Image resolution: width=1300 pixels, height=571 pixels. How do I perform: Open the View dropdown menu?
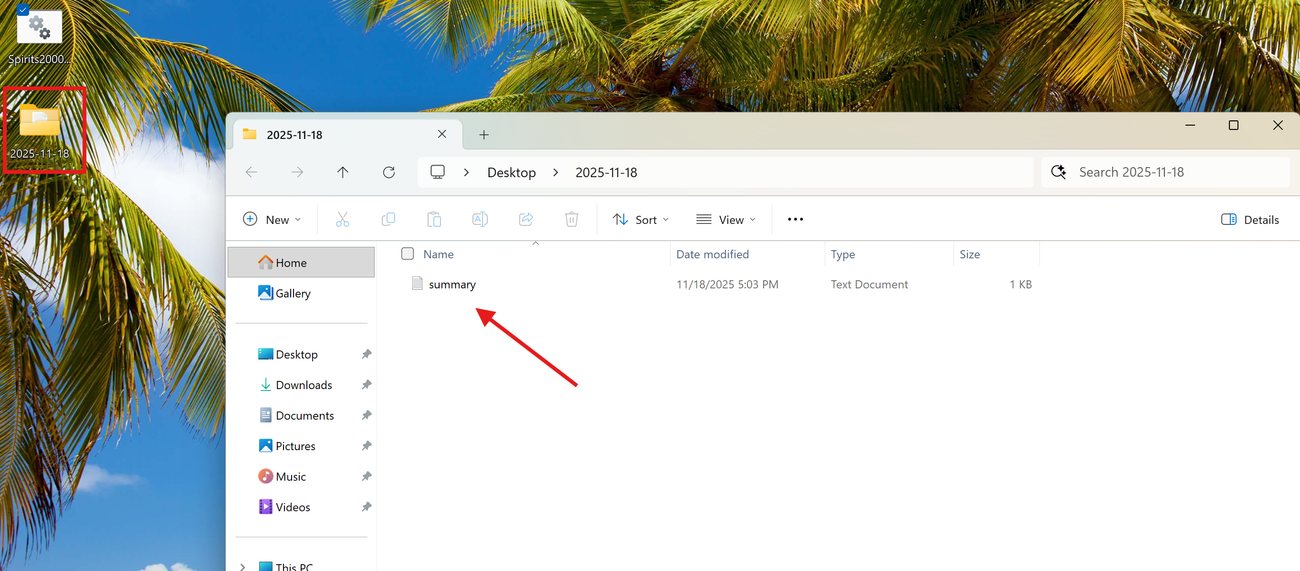pos(726,219)
